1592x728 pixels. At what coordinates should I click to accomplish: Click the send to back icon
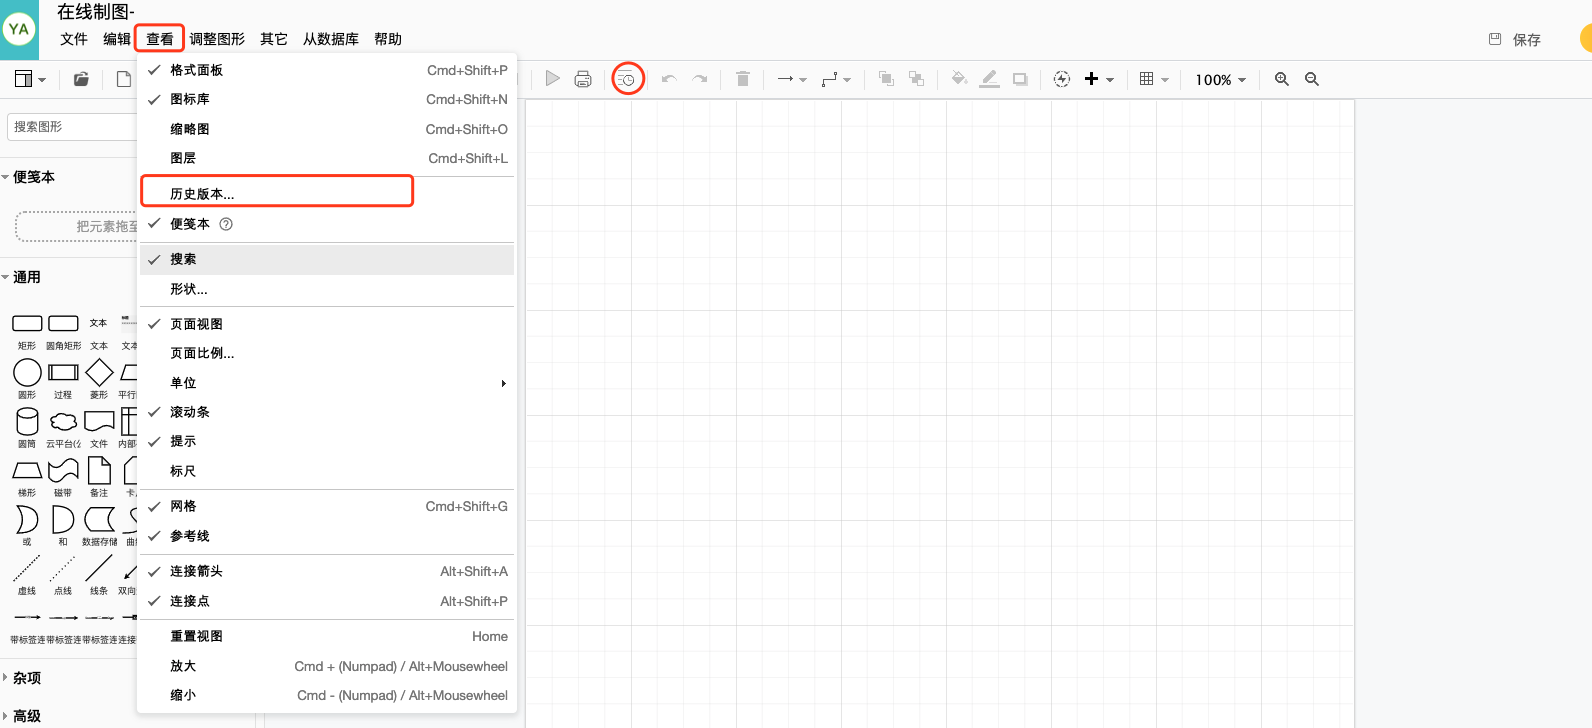coord(916,79)
